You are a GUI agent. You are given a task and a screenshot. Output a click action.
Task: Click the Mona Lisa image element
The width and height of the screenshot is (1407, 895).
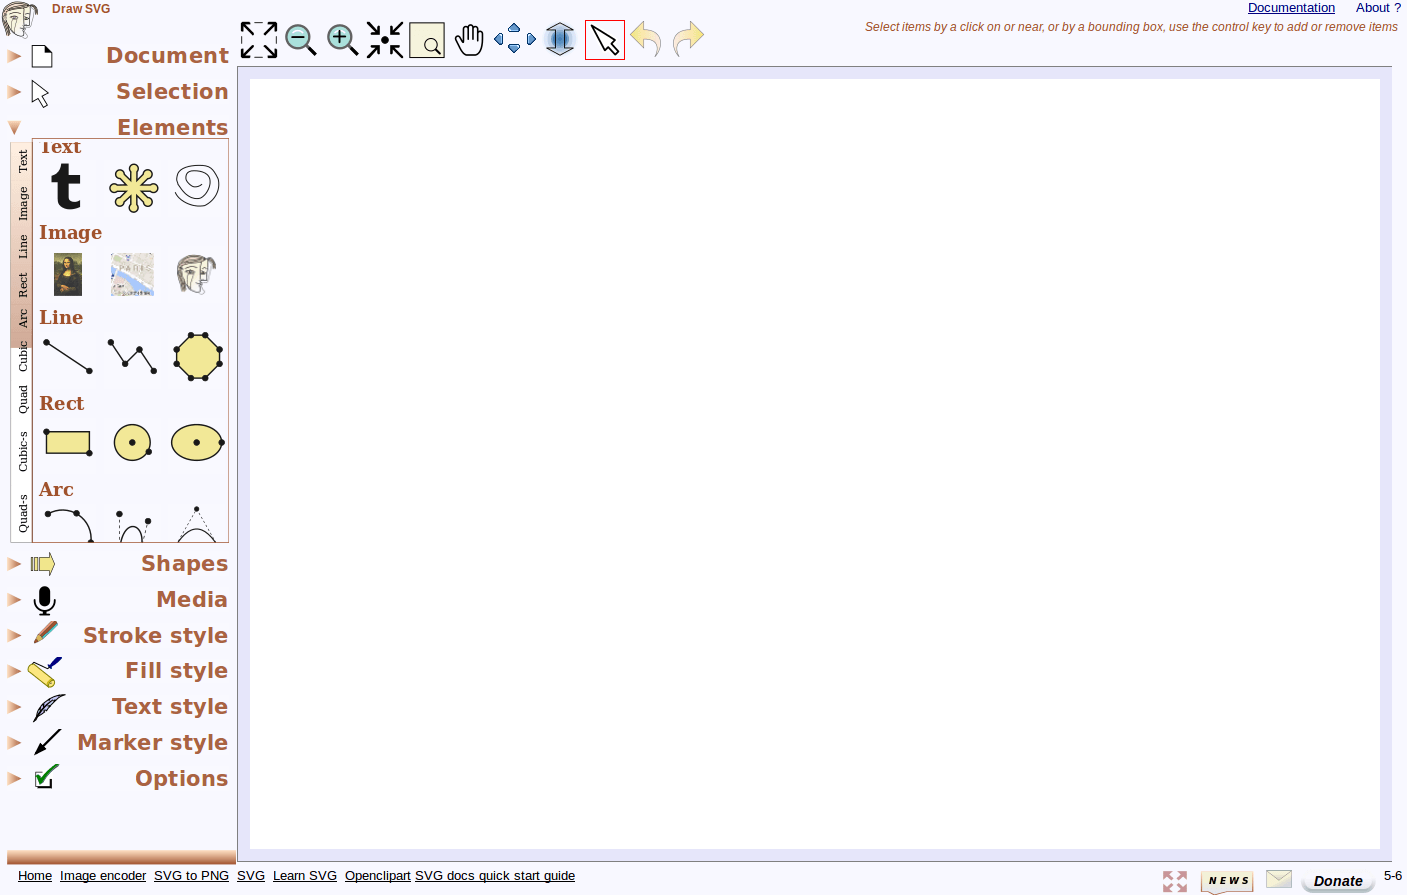(x=67, y=273)
